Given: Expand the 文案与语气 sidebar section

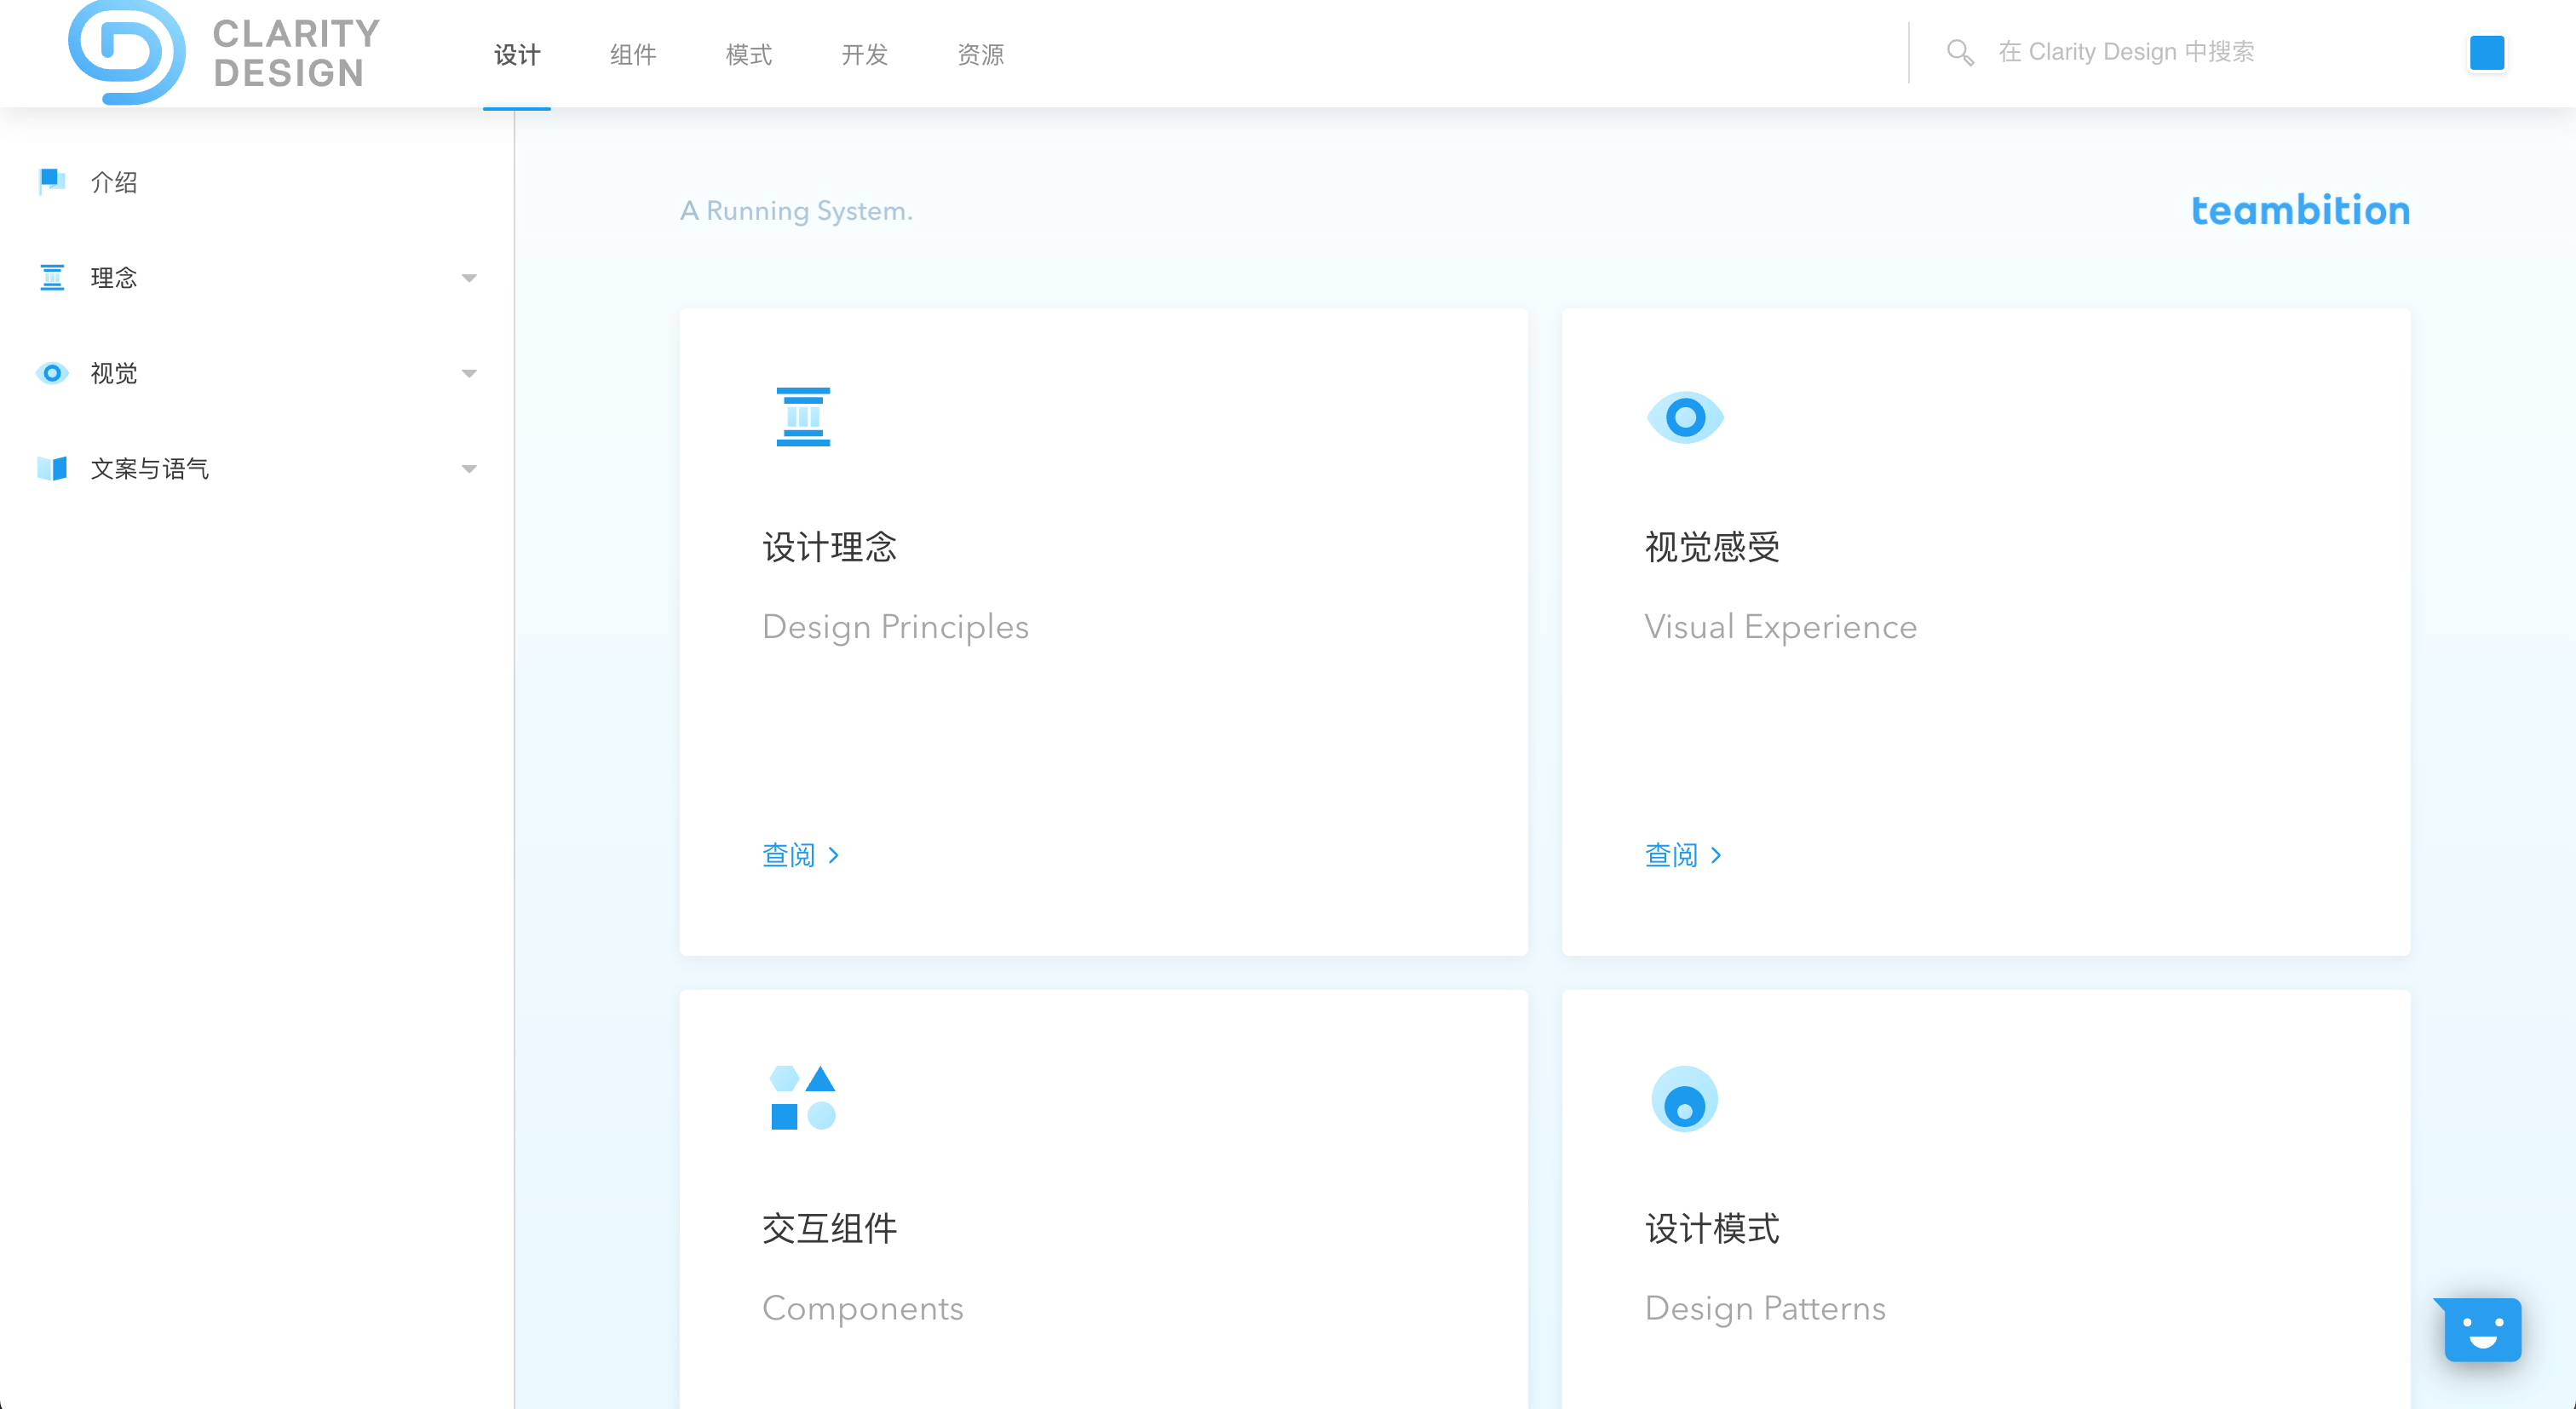Looking at the screenshot, I should [x=468, y=469].
